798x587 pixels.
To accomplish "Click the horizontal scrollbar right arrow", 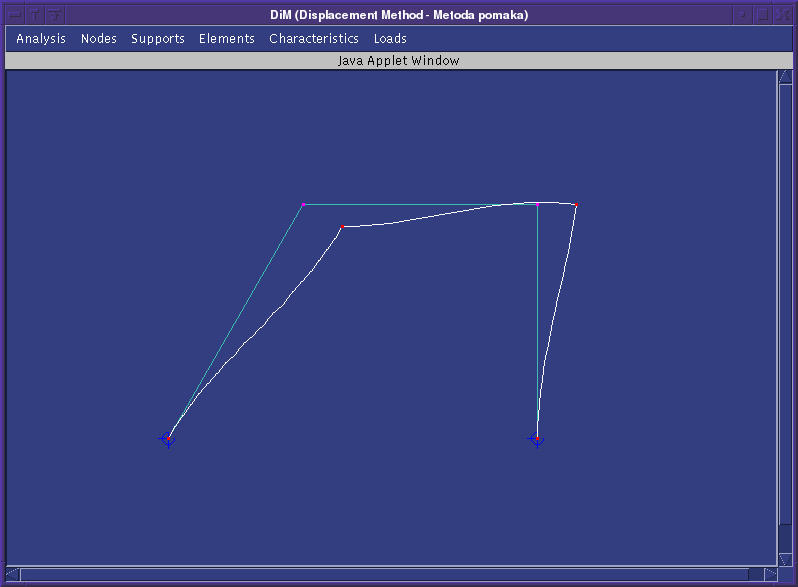I will pyautogui.click(x=771, y=574).
